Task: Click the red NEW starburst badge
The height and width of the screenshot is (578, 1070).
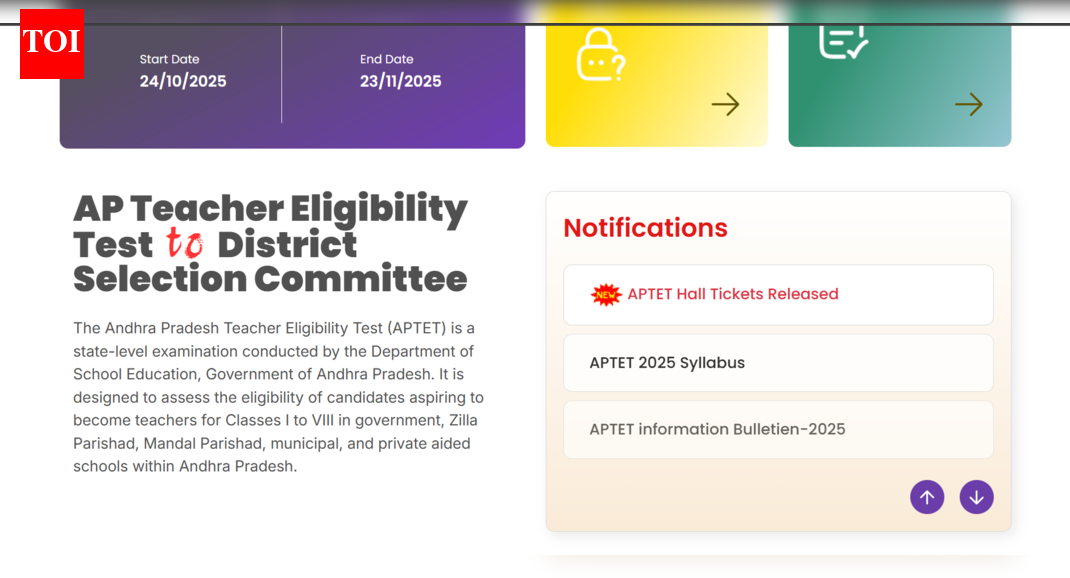Action: [606, 294]
